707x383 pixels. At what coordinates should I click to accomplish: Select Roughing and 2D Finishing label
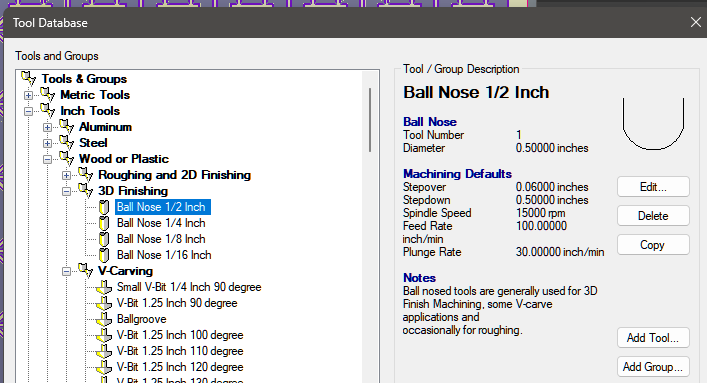point(174,175)
